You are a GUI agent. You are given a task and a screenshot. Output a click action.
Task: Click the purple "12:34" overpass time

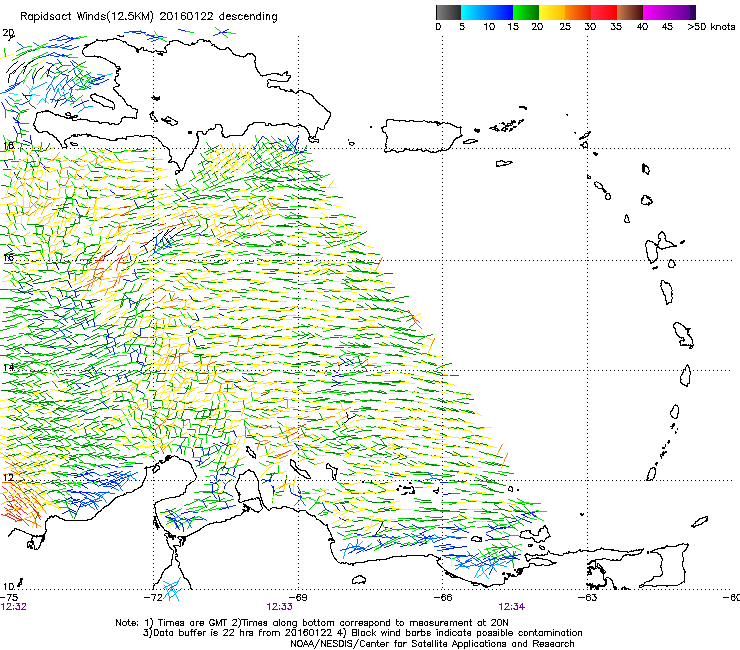[512, 607]
